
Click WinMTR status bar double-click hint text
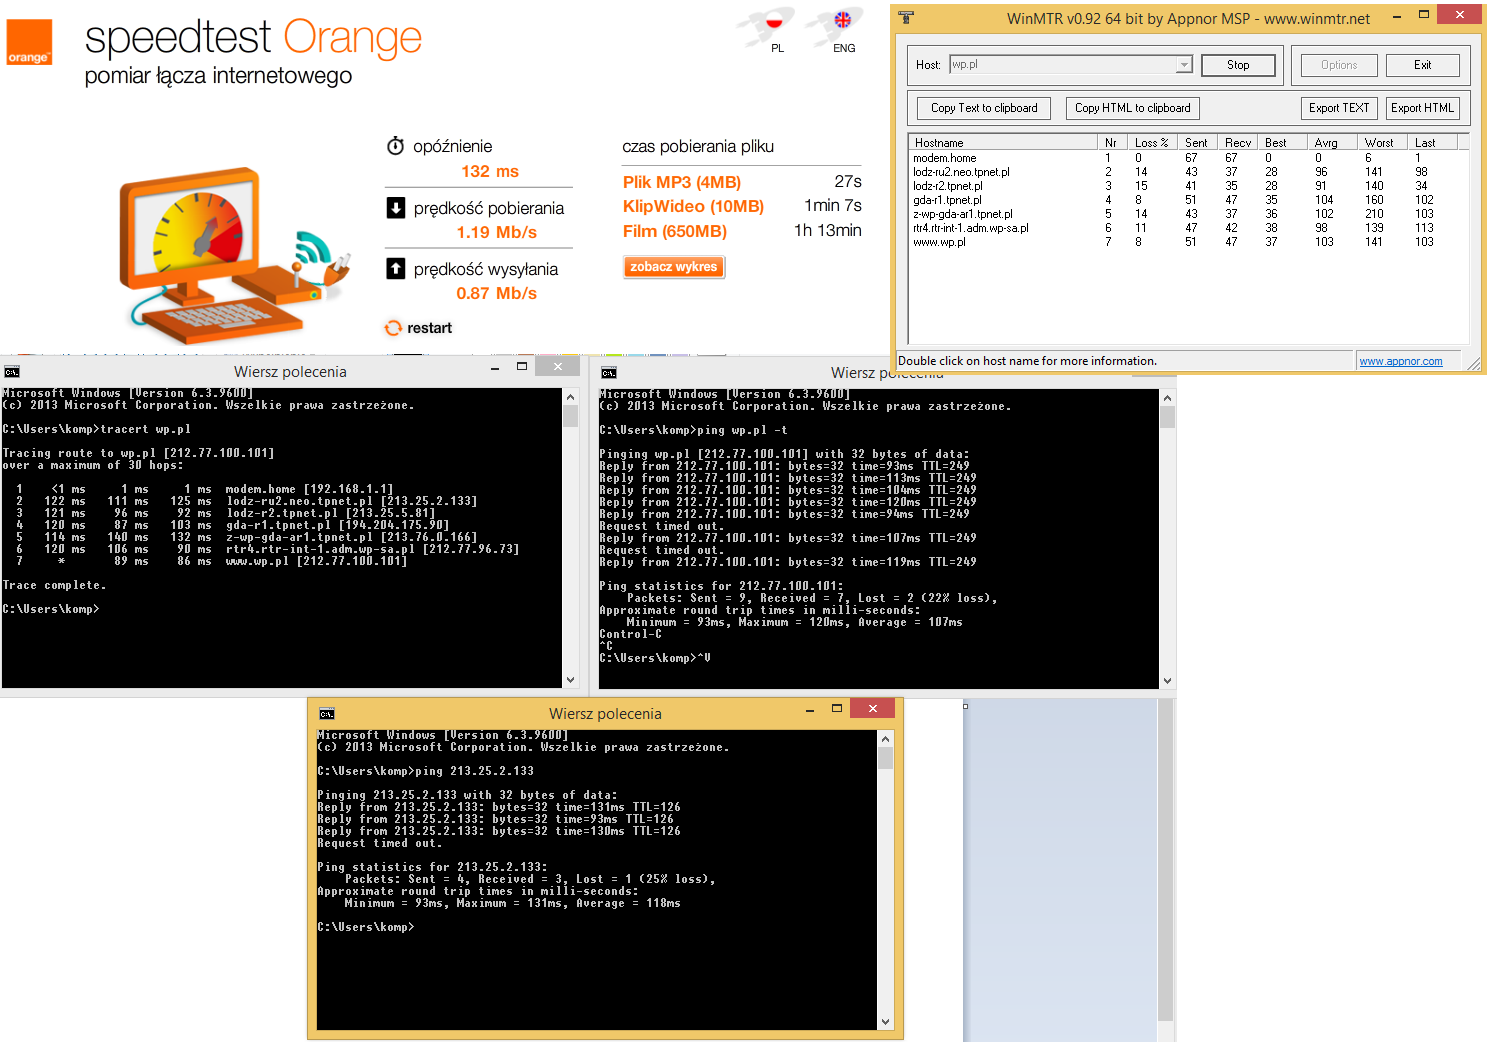[1027, 361]
